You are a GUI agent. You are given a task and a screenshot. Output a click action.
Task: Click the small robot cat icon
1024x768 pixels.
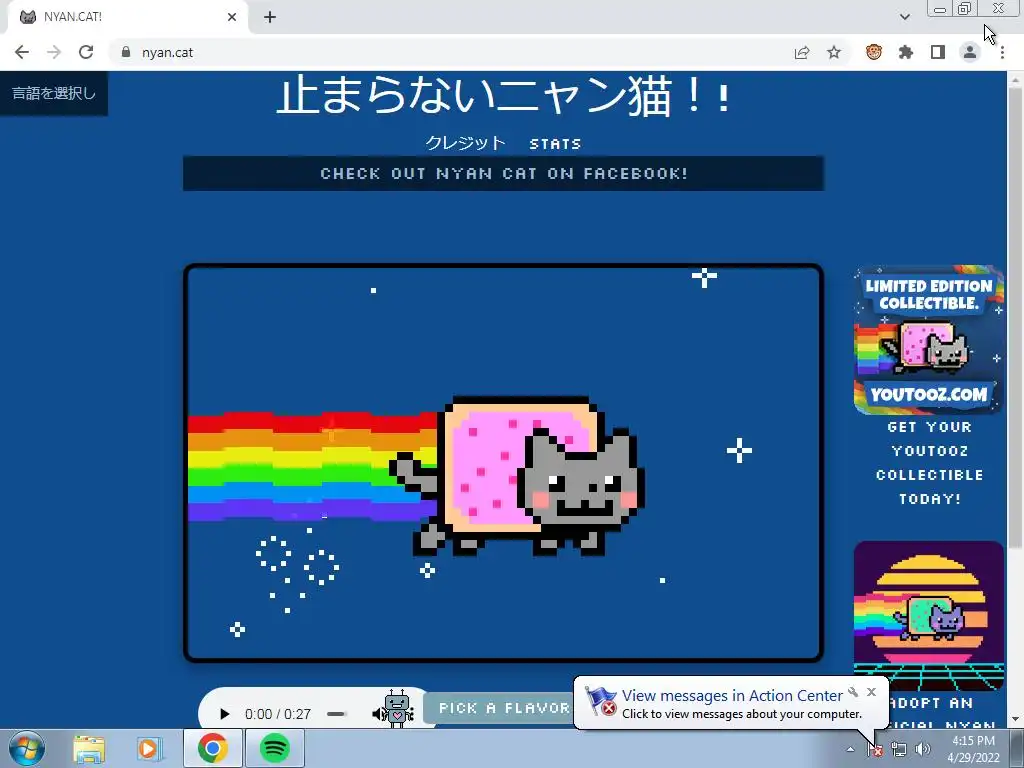[397, 709]
